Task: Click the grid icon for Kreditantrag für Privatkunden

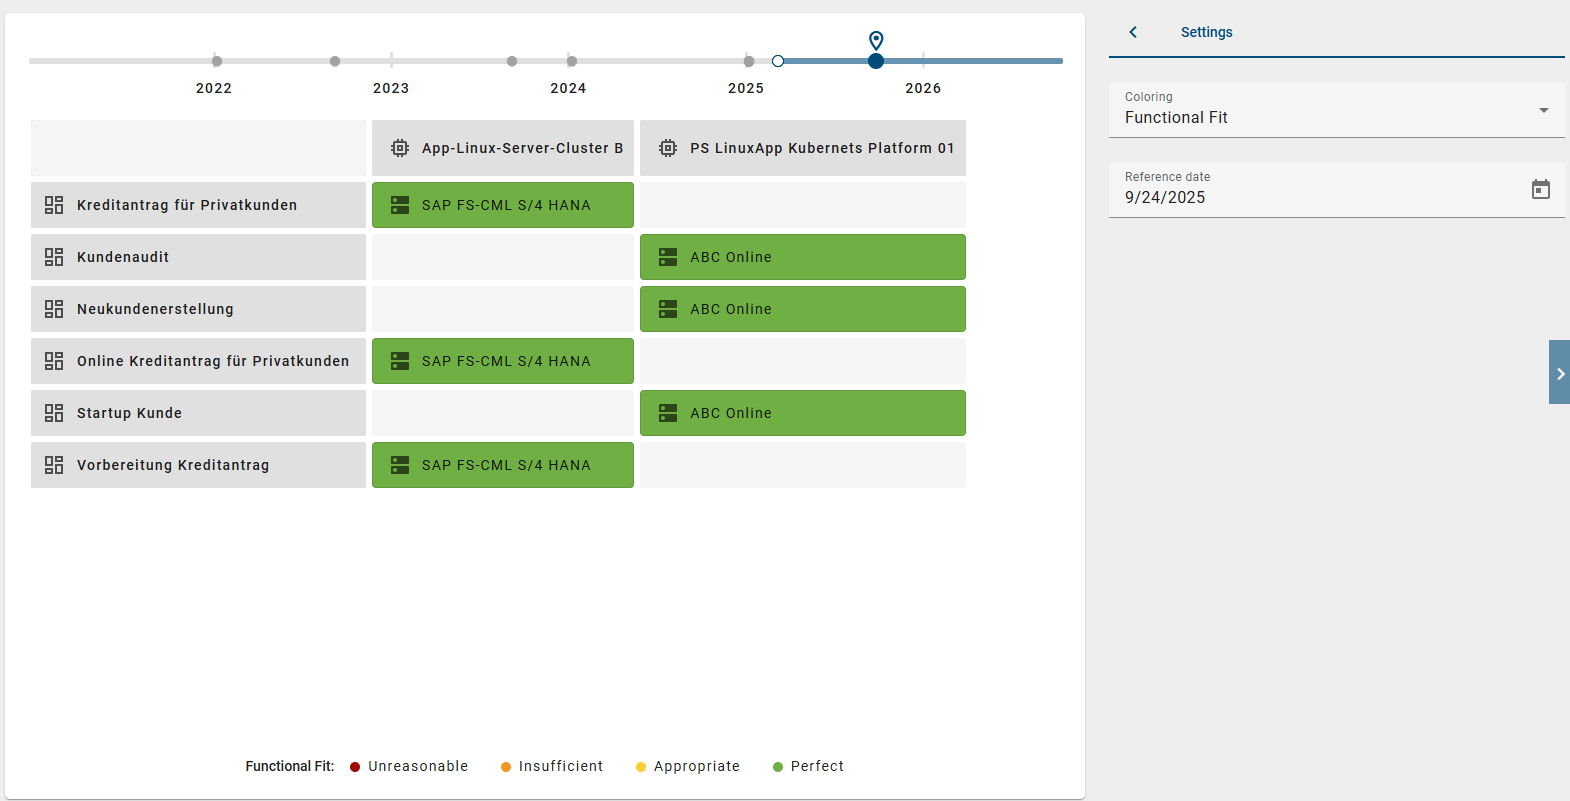Action: point(54,205)
